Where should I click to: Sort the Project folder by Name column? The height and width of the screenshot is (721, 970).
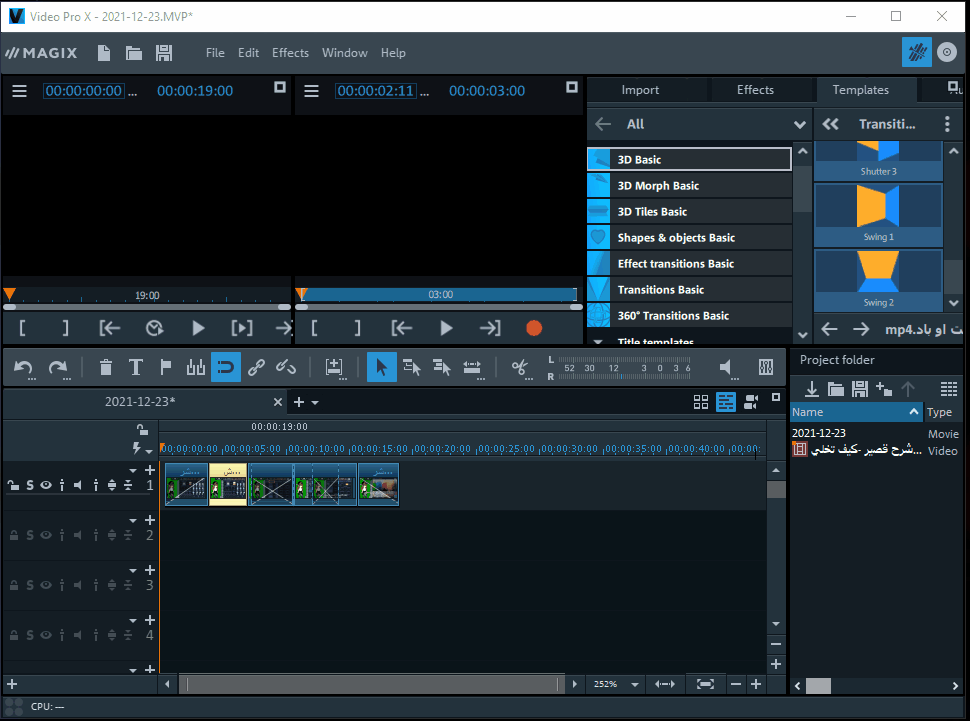pos(857,412)
